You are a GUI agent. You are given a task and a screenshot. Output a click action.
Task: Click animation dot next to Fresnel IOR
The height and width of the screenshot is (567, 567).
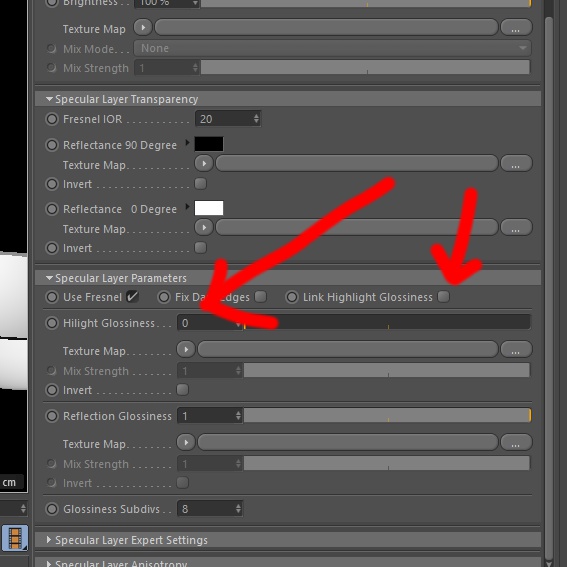click(52, 119)
